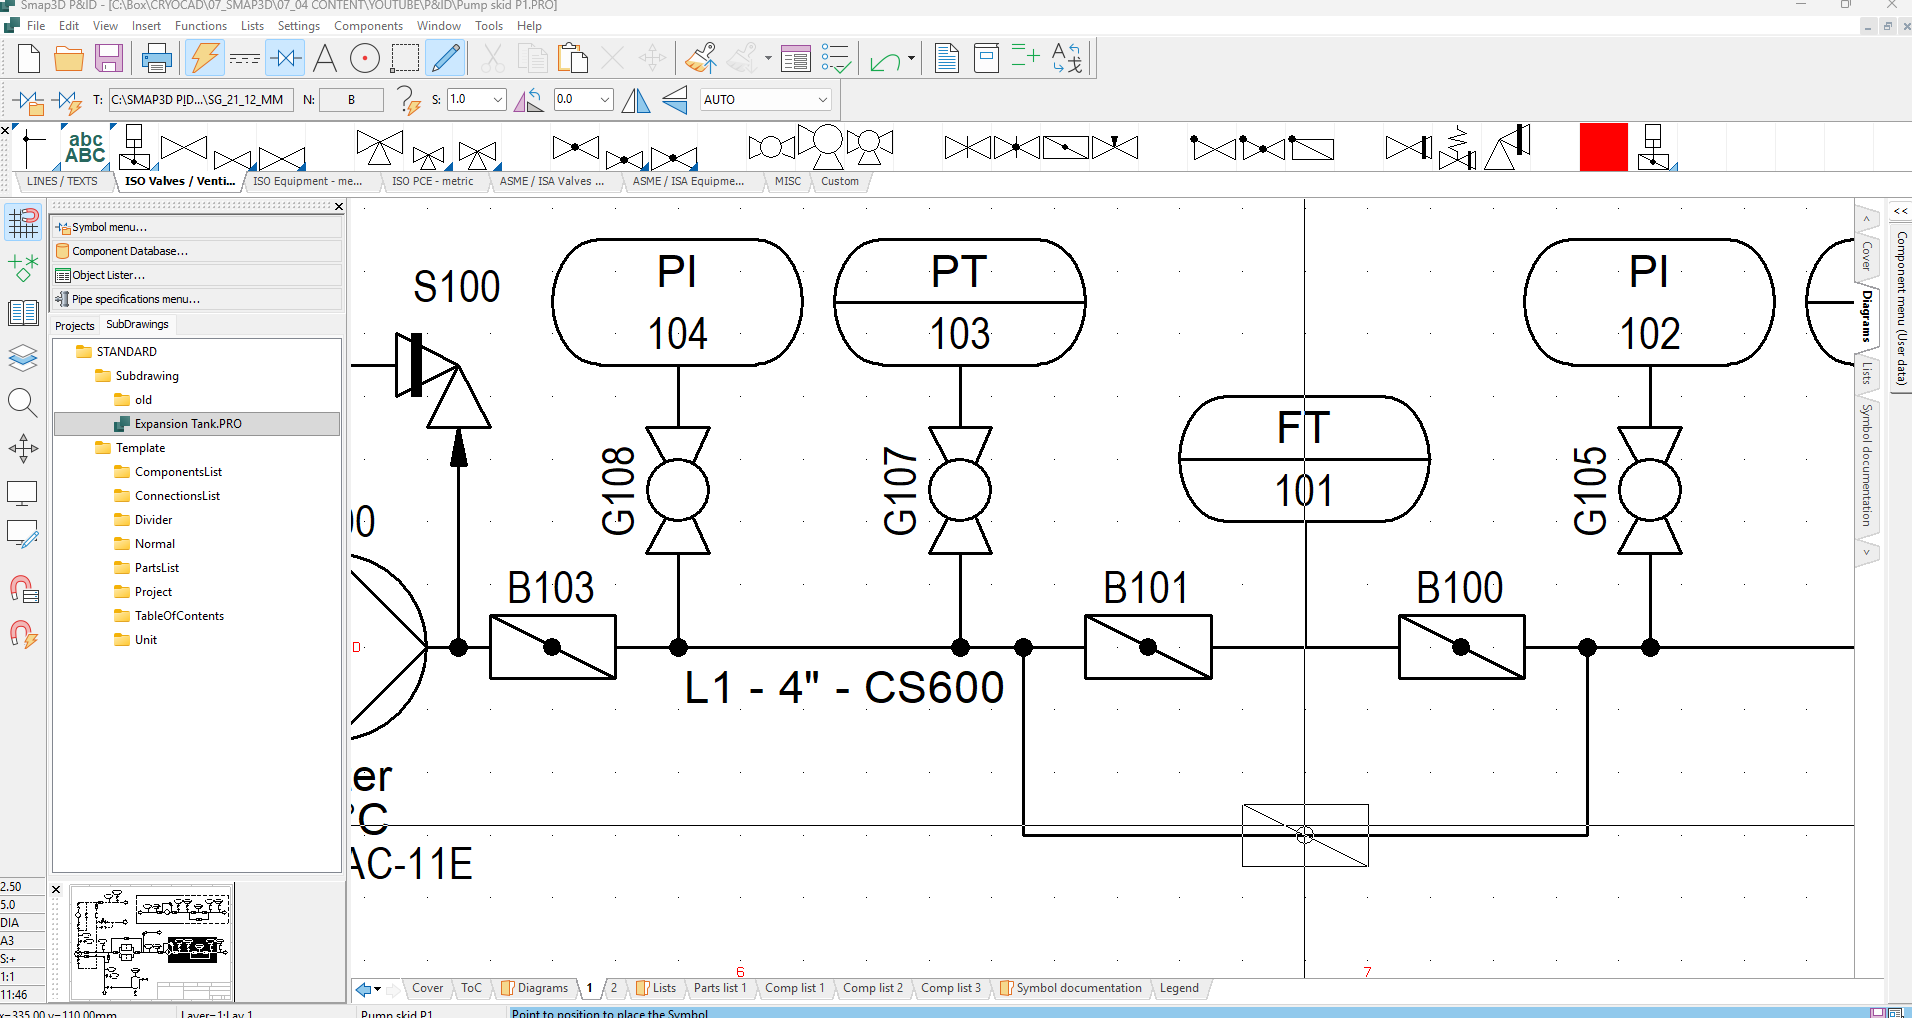Pick the spring-loaded safety valve symbol
Screen dimensions: 1912x1018
(1458, 148)
